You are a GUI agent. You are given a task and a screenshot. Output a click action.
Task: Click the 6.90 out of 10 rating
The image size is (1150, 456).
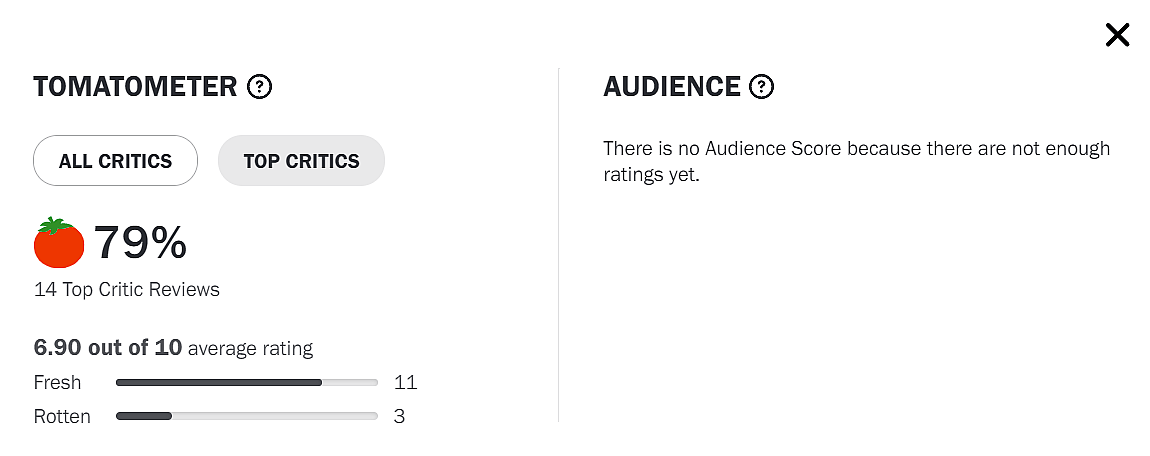pyautogui.click(x=108, y=348)
